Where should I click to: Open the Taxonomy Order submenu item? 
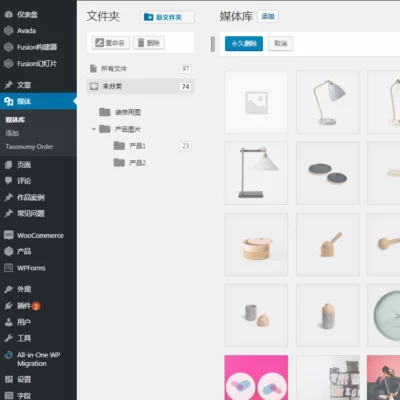coord(29,147)
